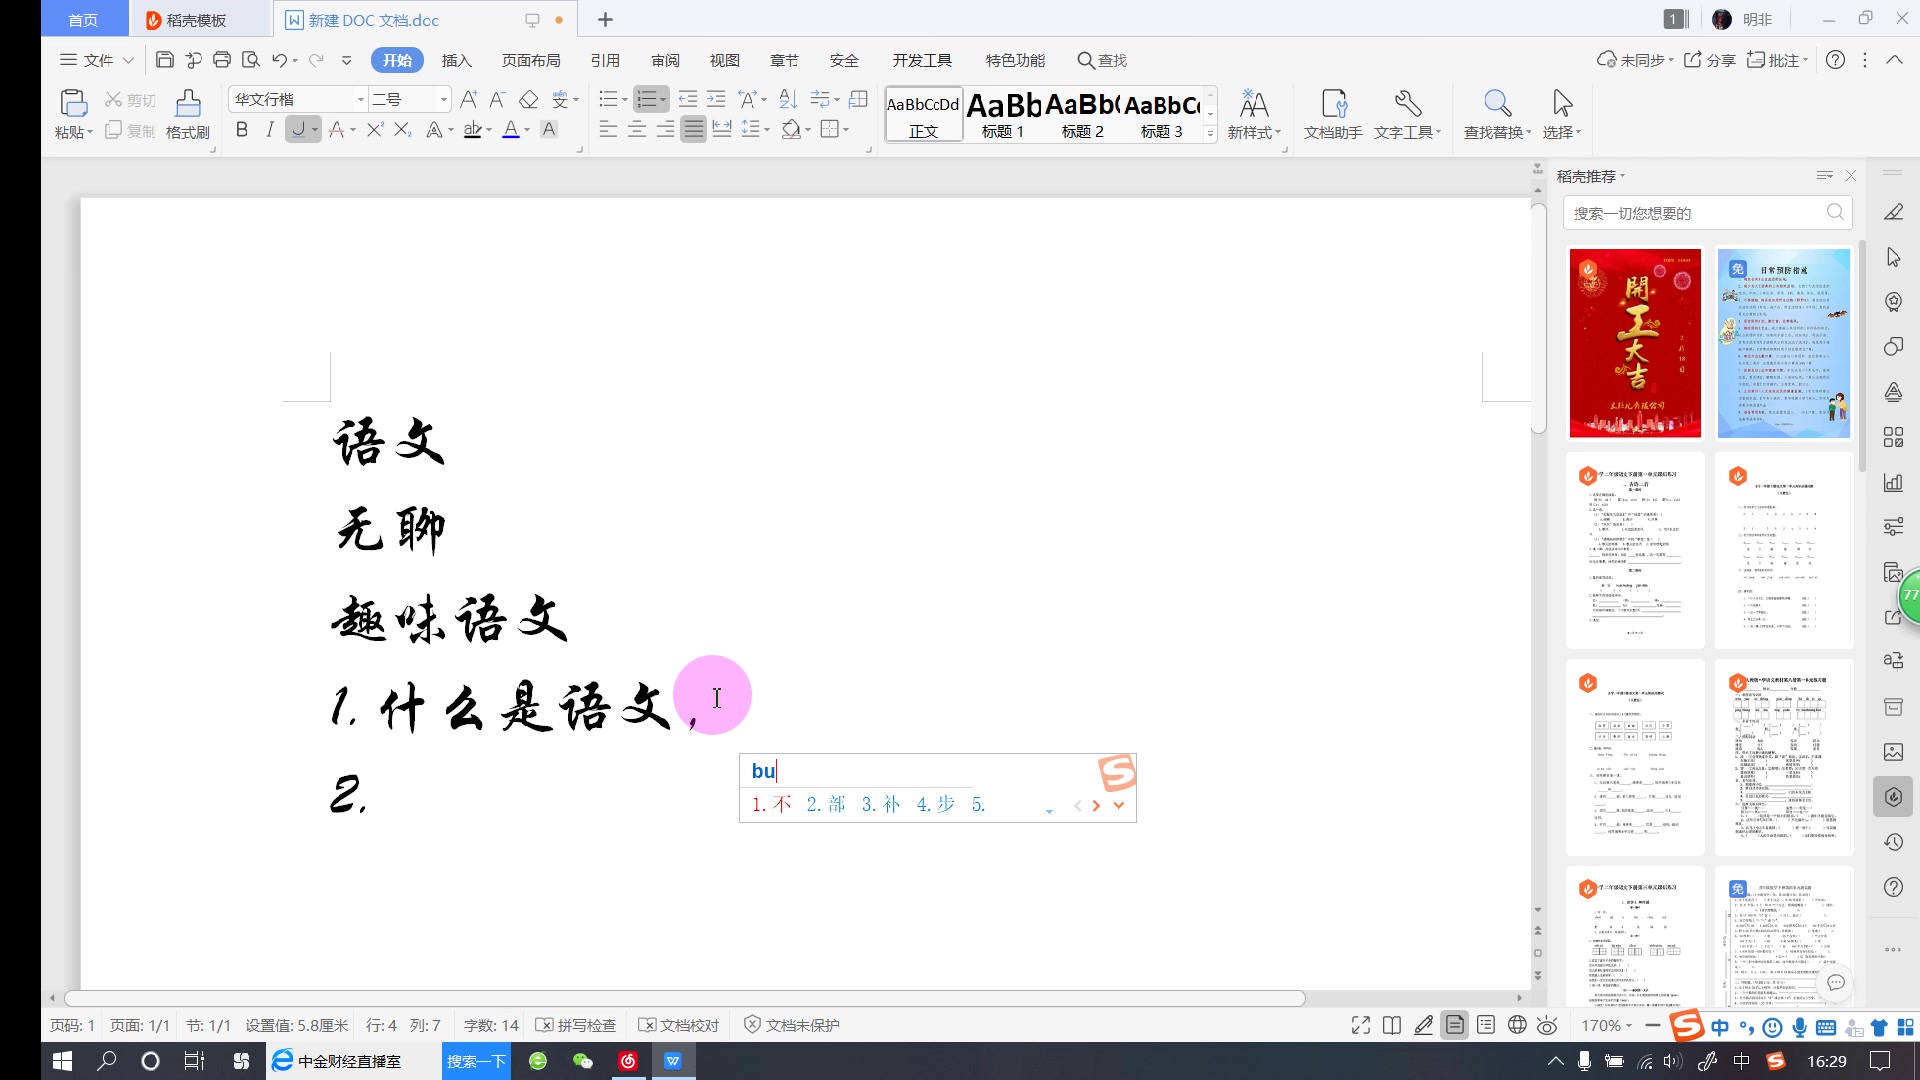
Task: Click the sort (A-Z) icon
Action: 788,99
